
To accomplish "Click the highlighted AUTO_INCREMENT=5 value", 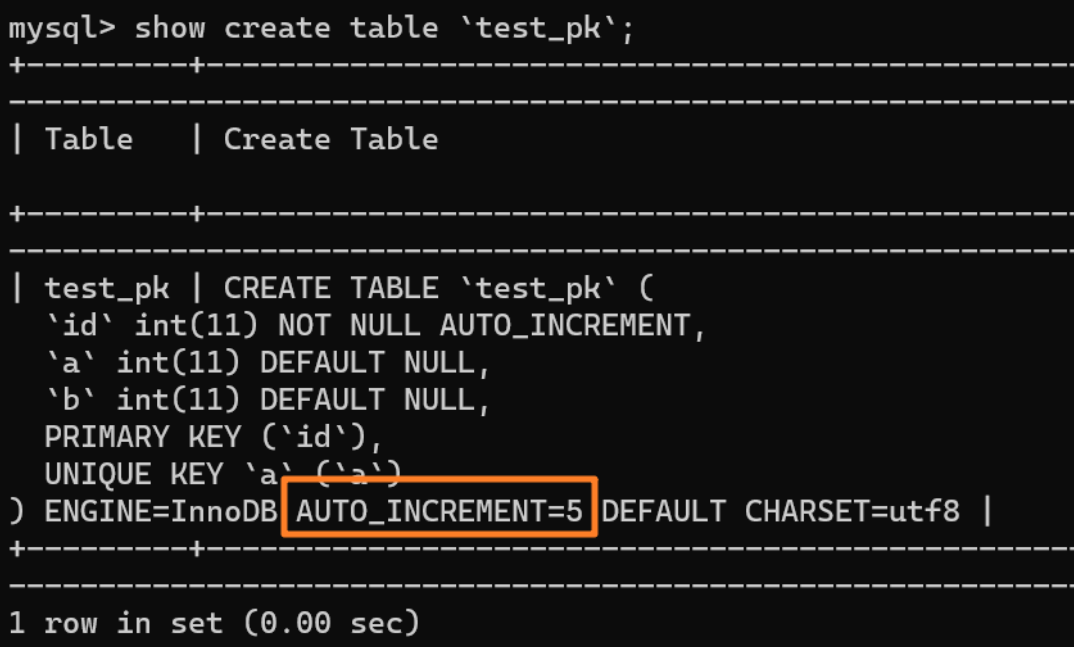I will tap(439, 511).
